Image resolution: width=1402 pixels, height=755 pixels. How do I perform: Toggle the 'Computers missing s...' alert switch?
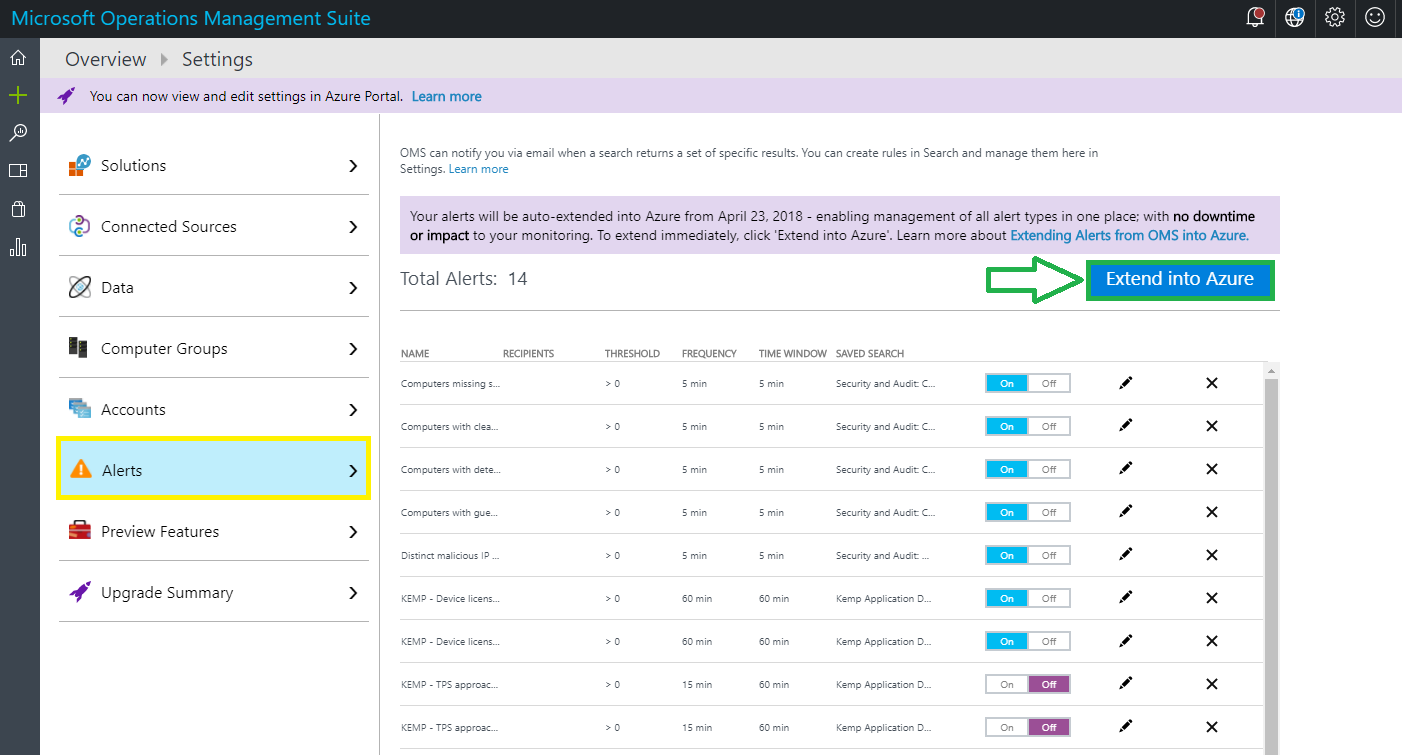pos(1028,383)
